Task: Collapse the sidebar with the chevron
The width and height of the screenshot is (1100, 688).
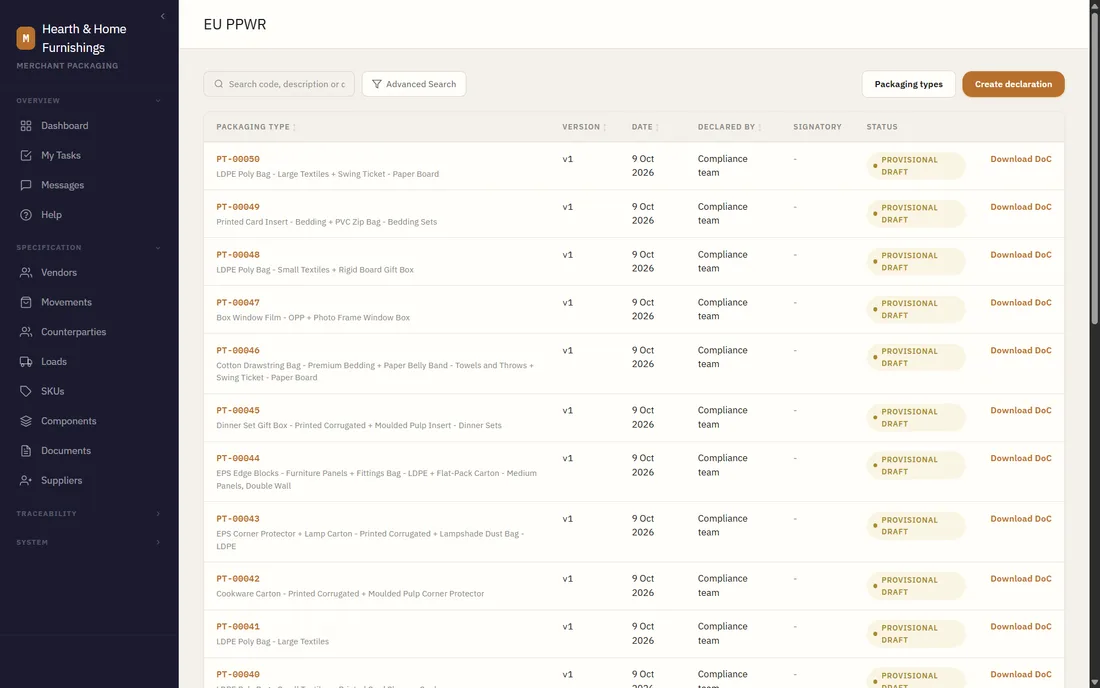Action: tap(163, 16)
